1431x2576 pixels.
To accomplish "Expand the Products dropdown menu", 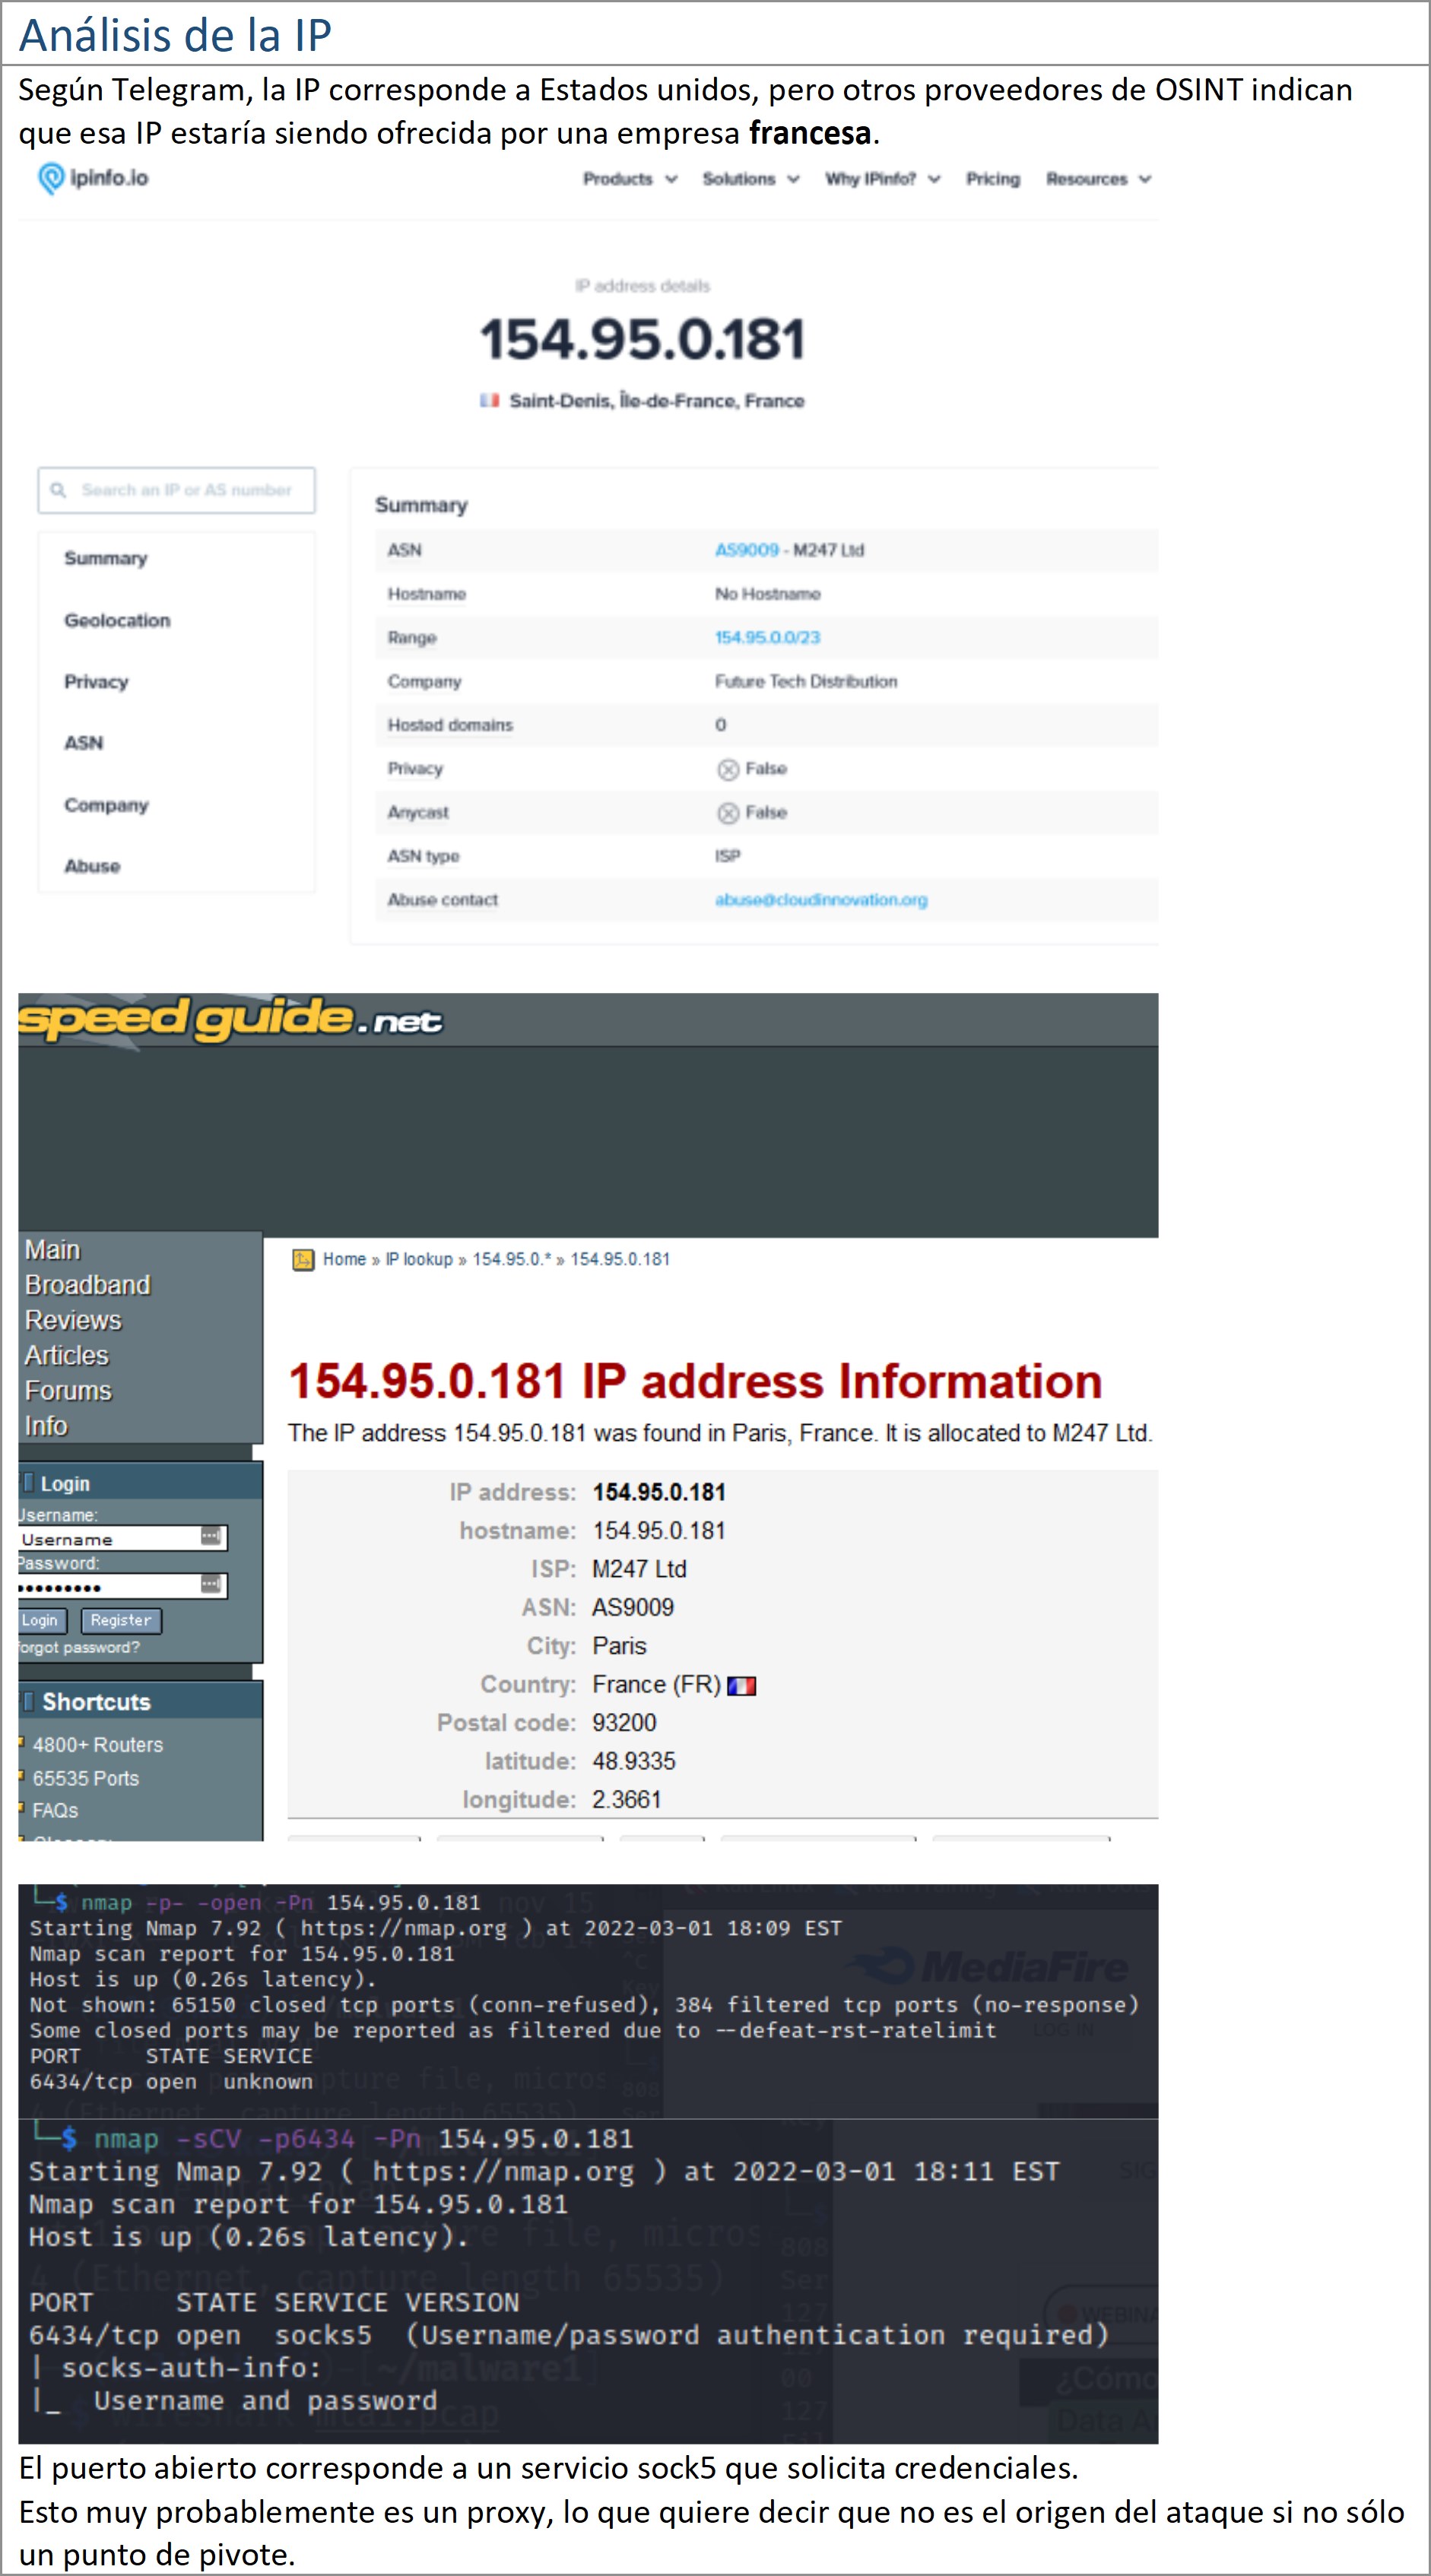I will coord(629,179).
